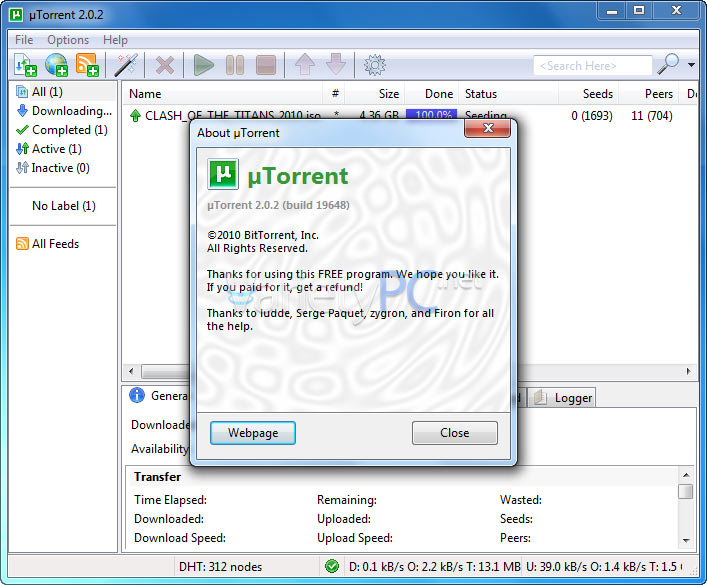
Task: Click the Webpage button in About dialog
Action: [253, 433]
